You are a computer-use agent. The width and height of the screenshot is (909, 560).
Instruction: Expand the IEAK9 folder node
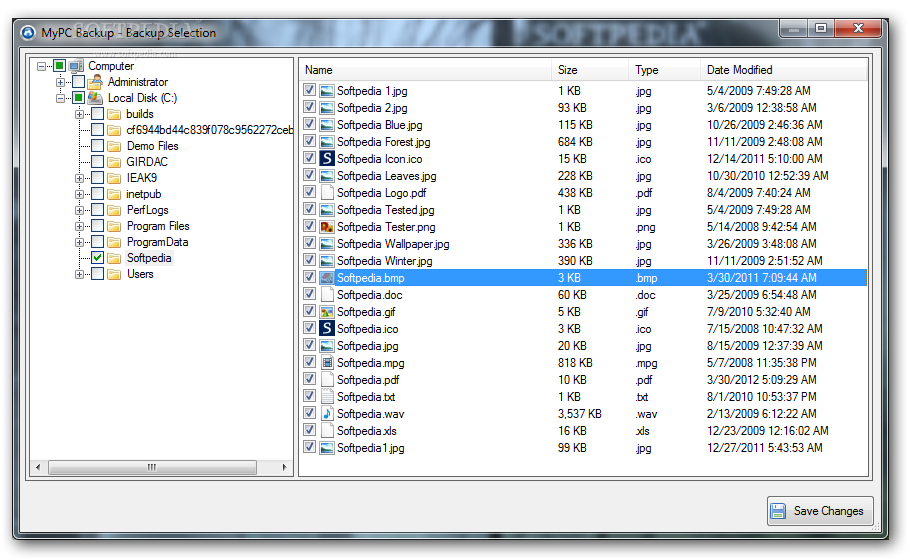click(x=79, y=179)
